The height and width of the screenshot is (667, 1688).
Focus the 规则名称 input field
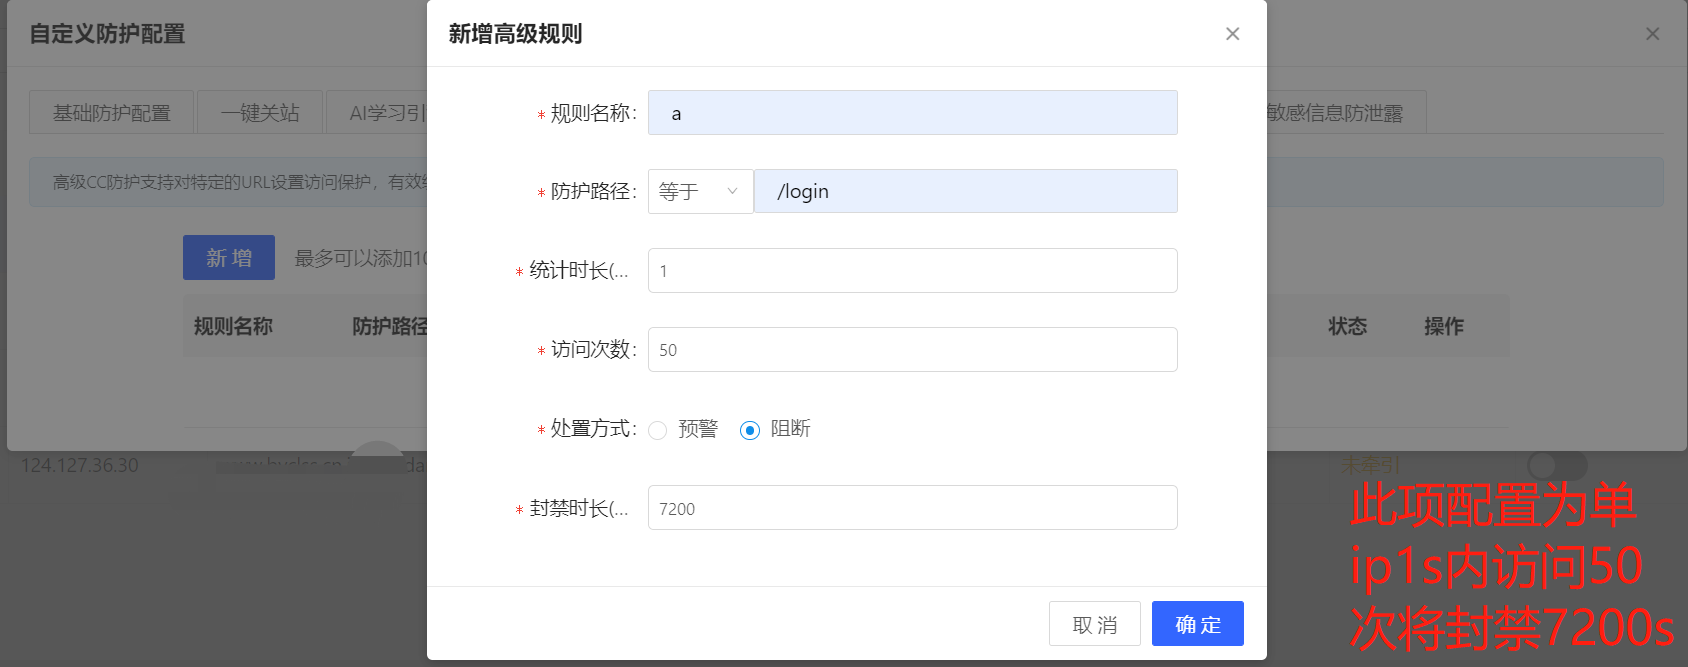click(x=912, y=113)
